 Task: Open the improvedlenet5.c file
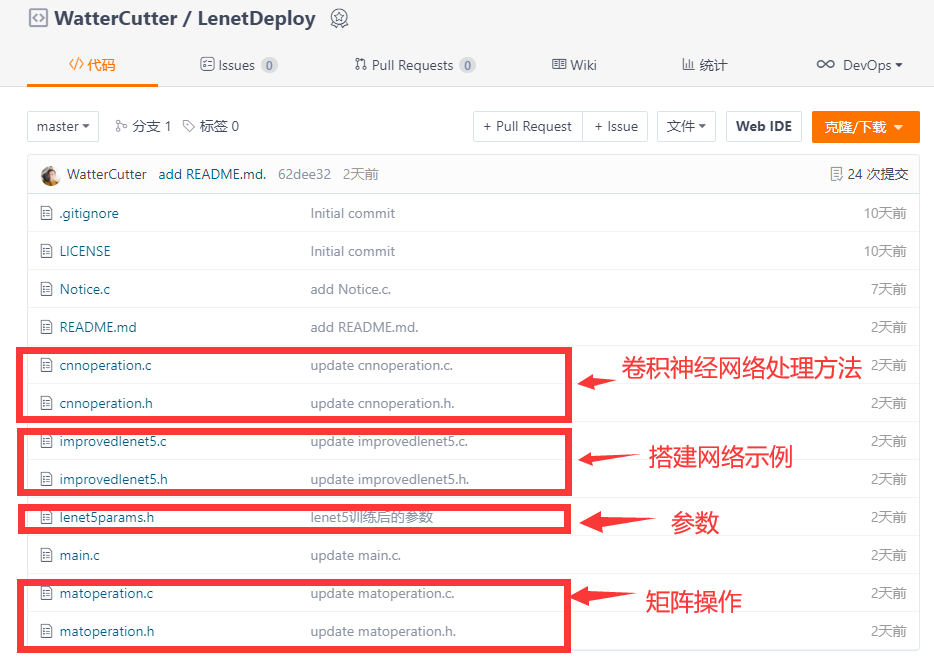pos(113,442)
